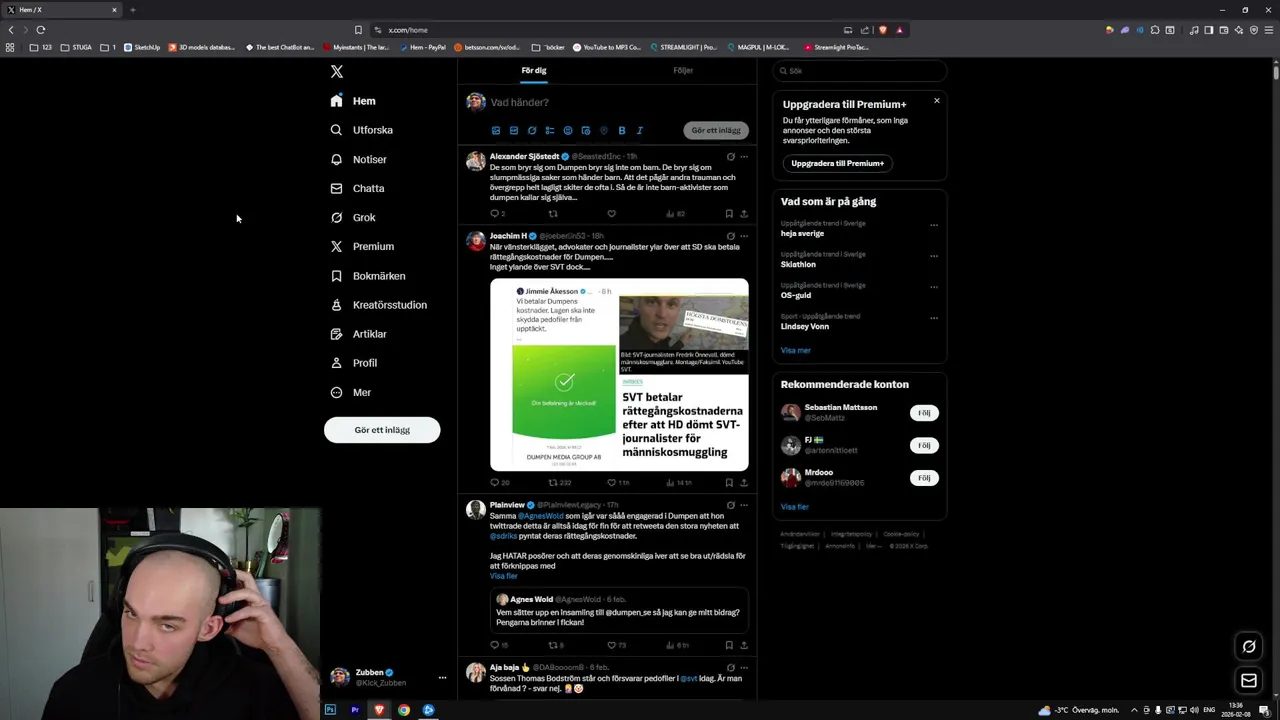The height and width of the screenshot is (720, 1280).
Task: Open more options for Skiathlon trend
Action: pyautogui.click(x=934, y=256)
